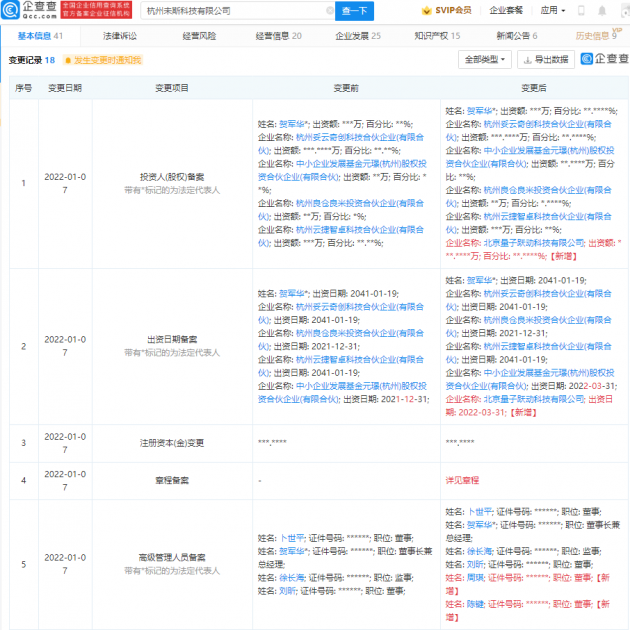Open the notification bell icon

tap(601, 11)
